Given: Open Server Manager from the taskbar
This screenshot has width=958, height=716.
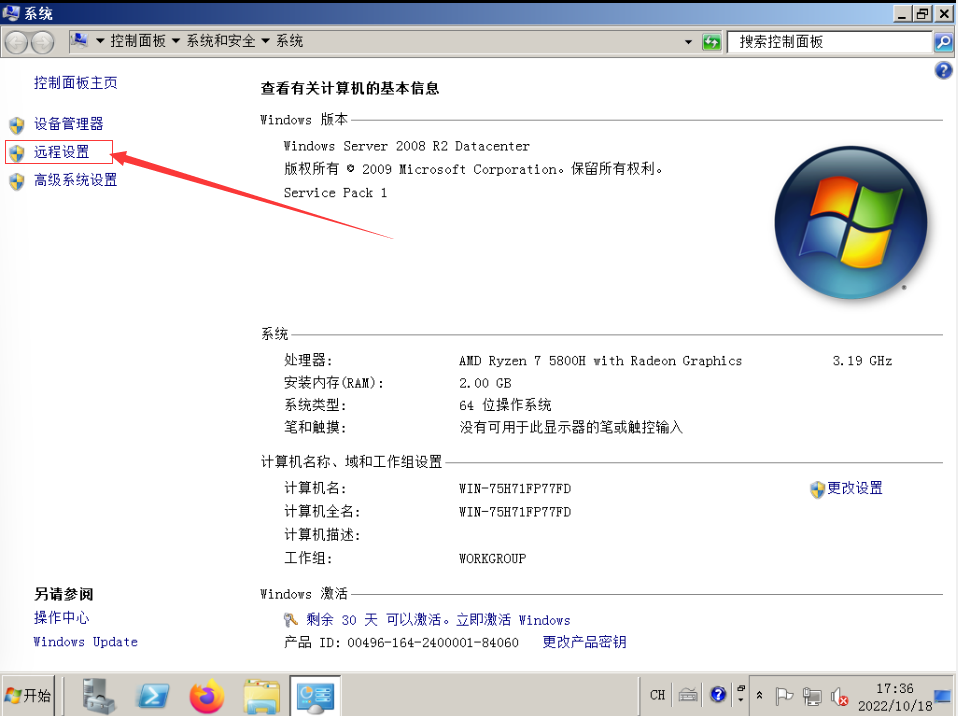Looking at the screenshot, I should point(98,696).
